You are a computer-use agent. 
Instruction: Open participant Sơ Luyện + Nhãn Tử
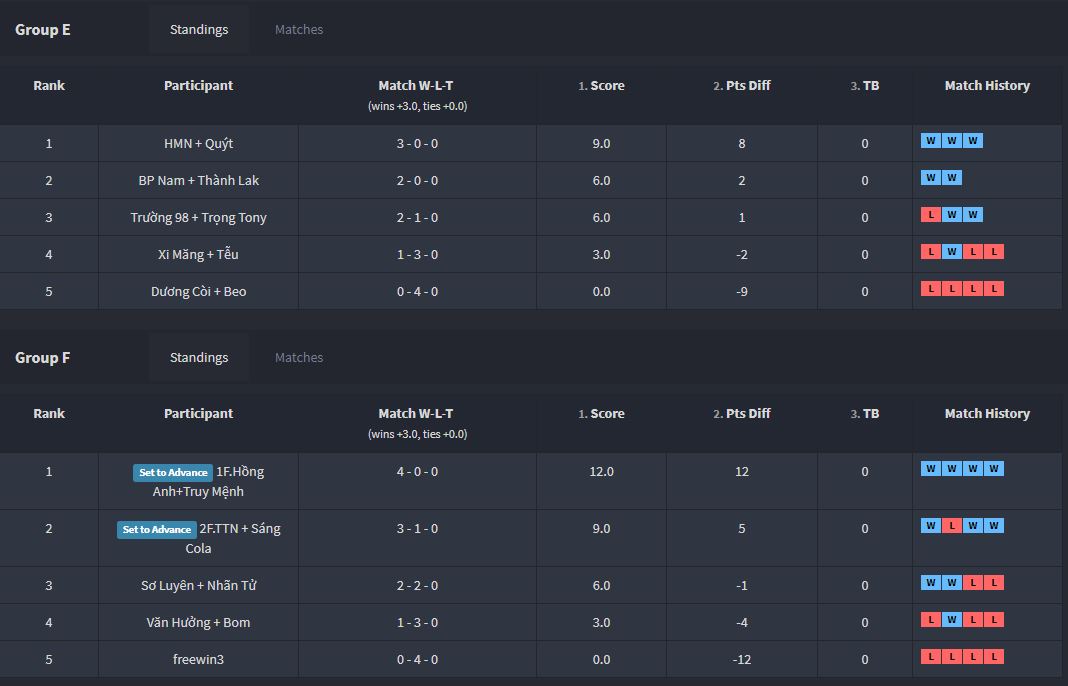point(198,585)
